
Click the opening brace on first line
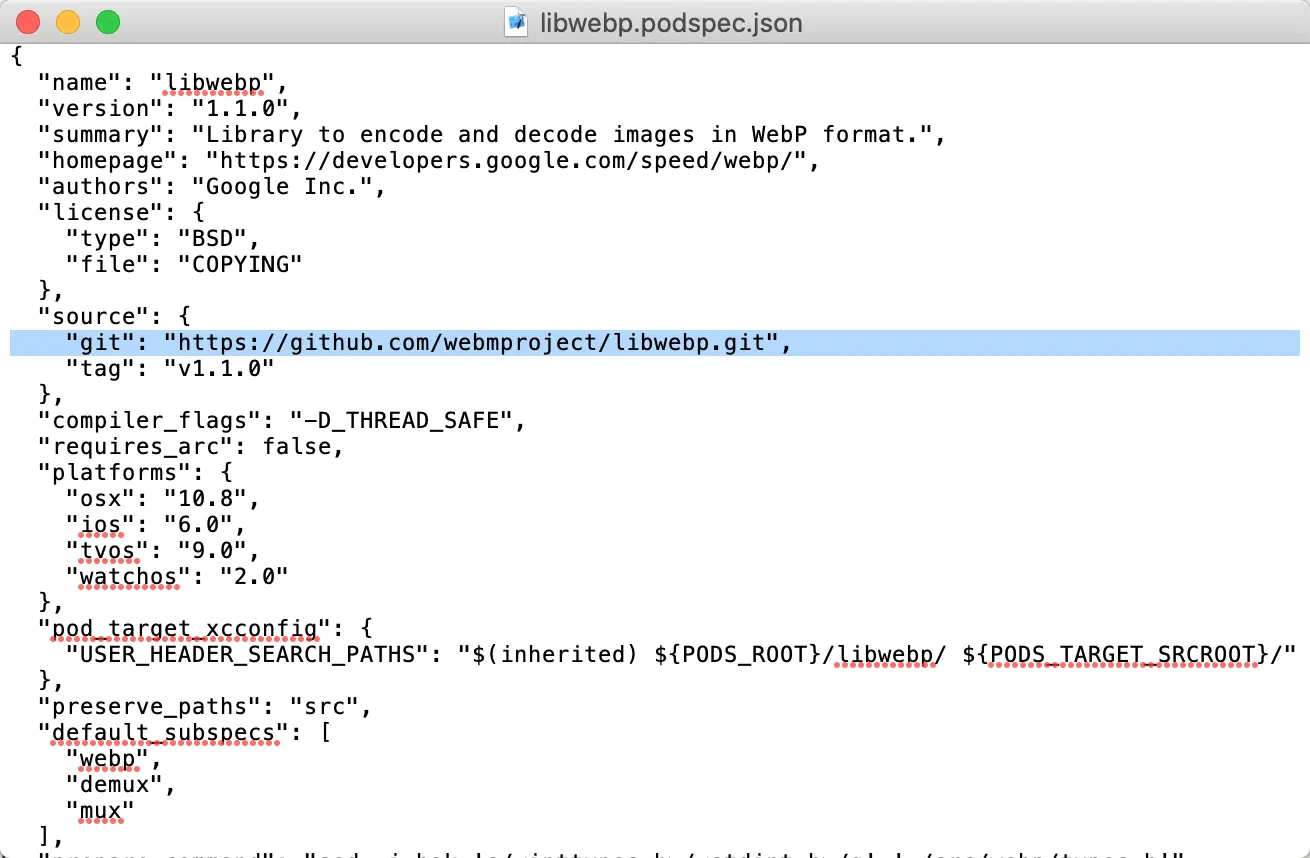point(17,56)
